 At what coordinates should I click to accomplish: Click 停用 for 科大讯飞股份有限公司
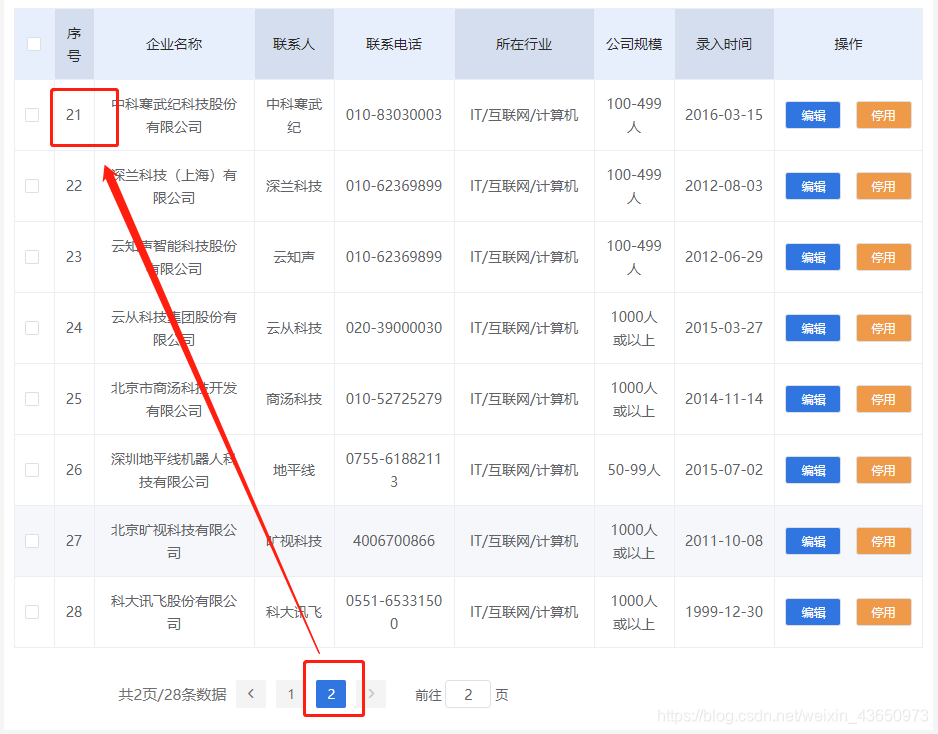(883, 612)
